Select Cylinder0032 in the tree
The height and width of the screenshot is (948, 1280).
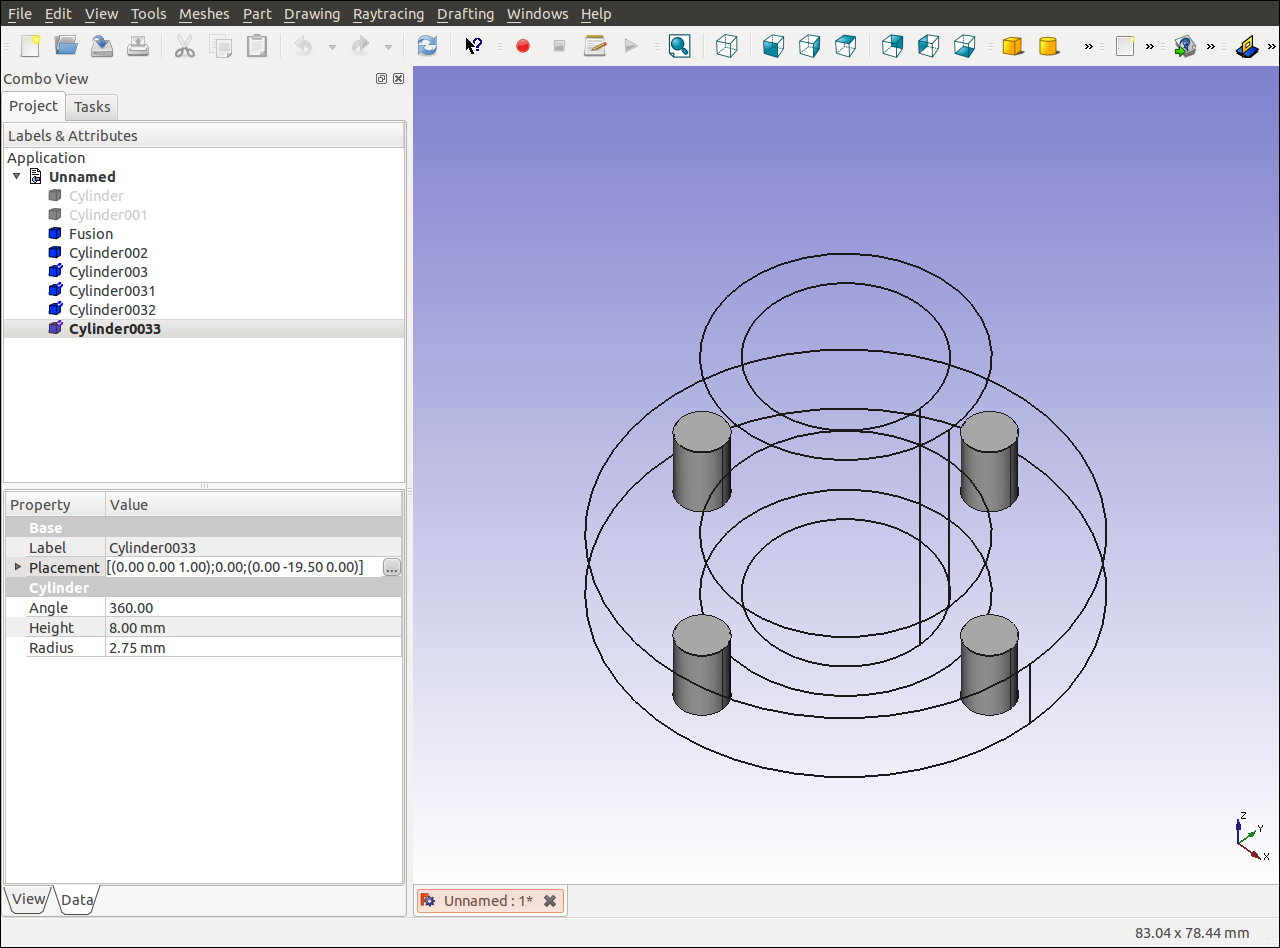[x=112, y=309]
